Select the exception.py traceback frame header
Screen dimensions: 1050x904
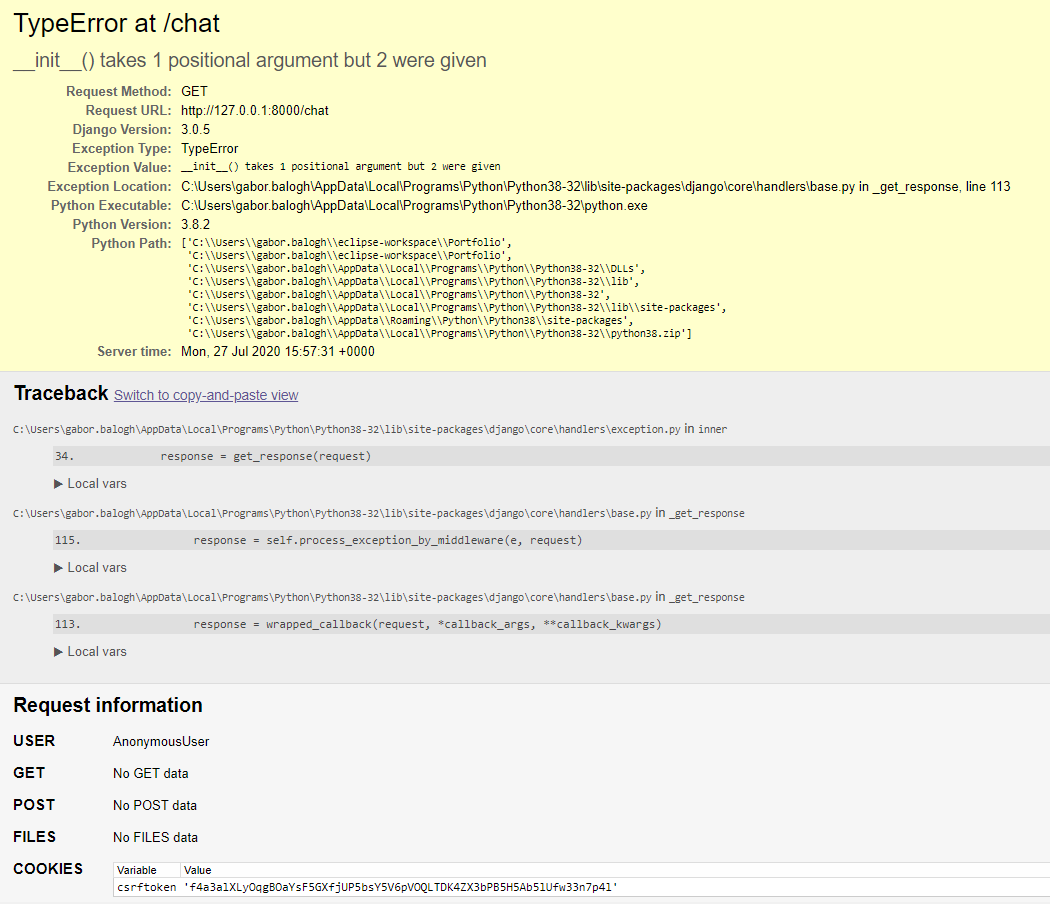tap(370, 428)
